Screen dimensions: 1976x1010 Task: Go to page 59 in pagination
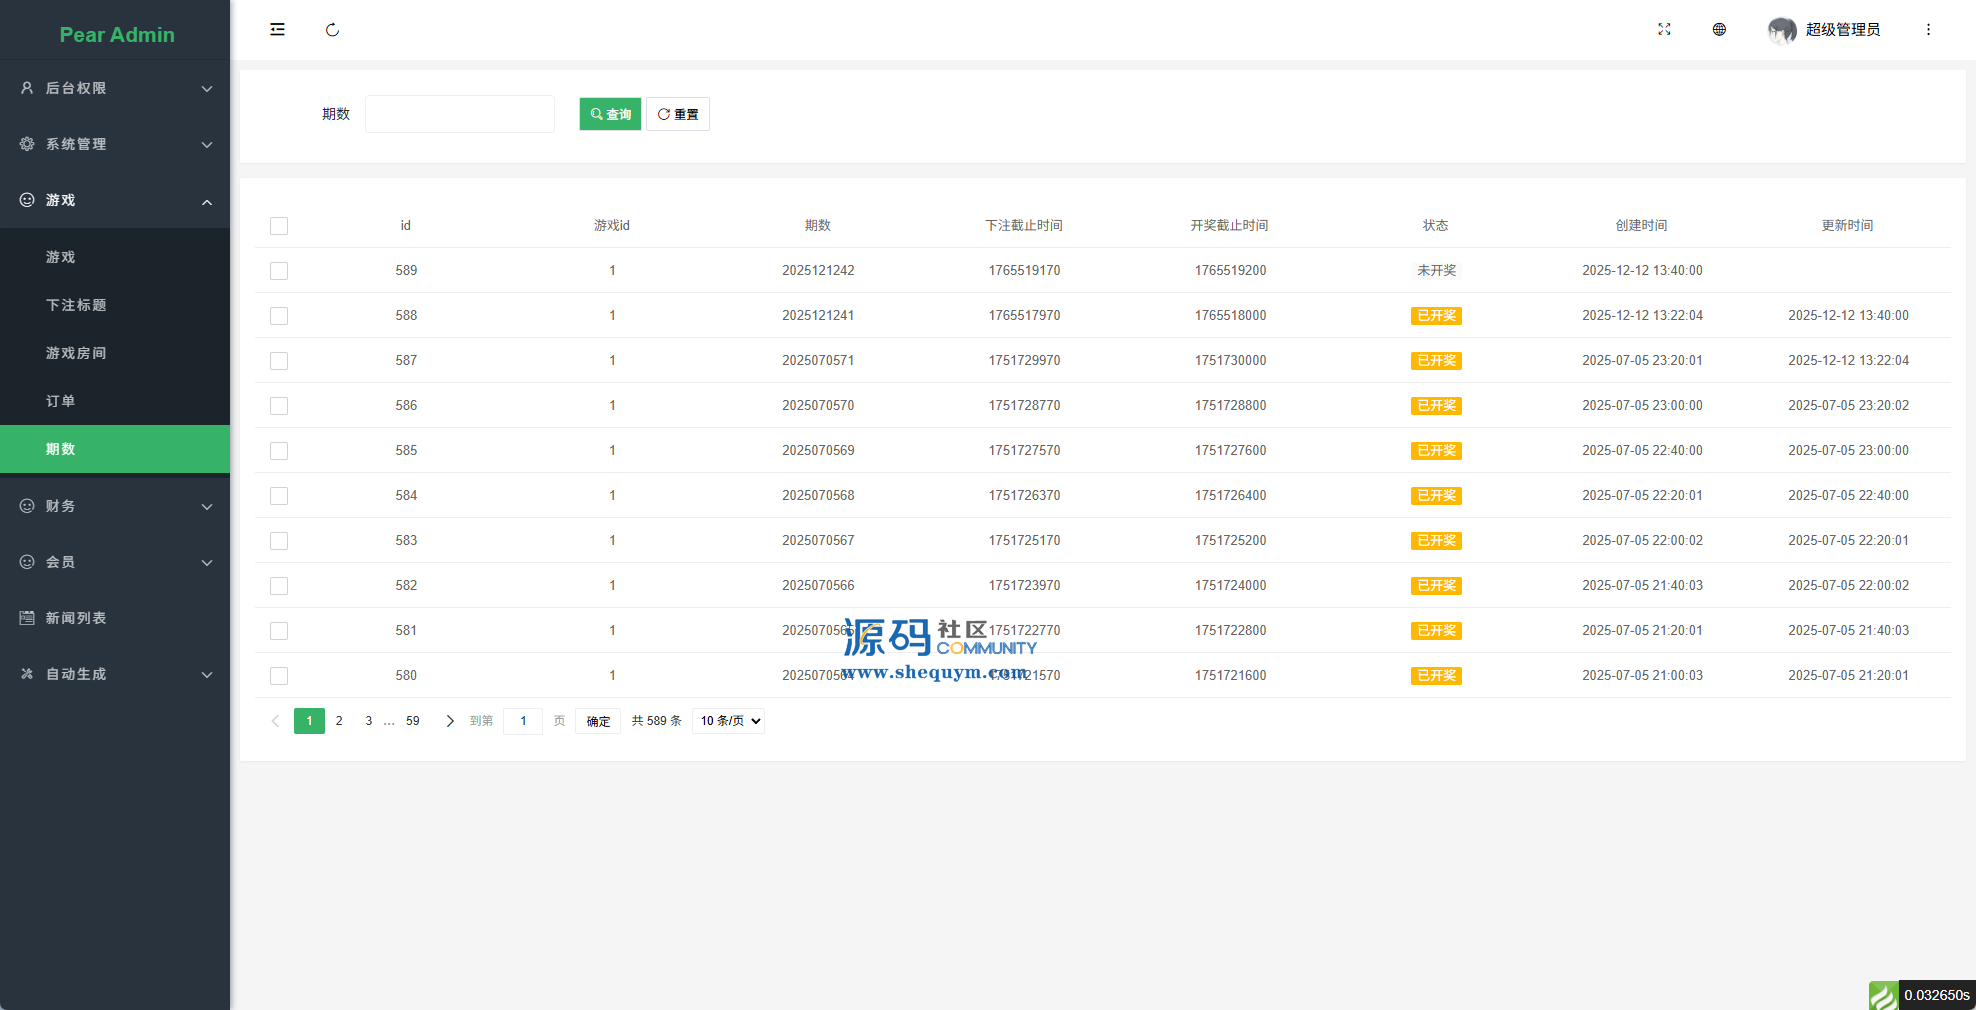413,721
